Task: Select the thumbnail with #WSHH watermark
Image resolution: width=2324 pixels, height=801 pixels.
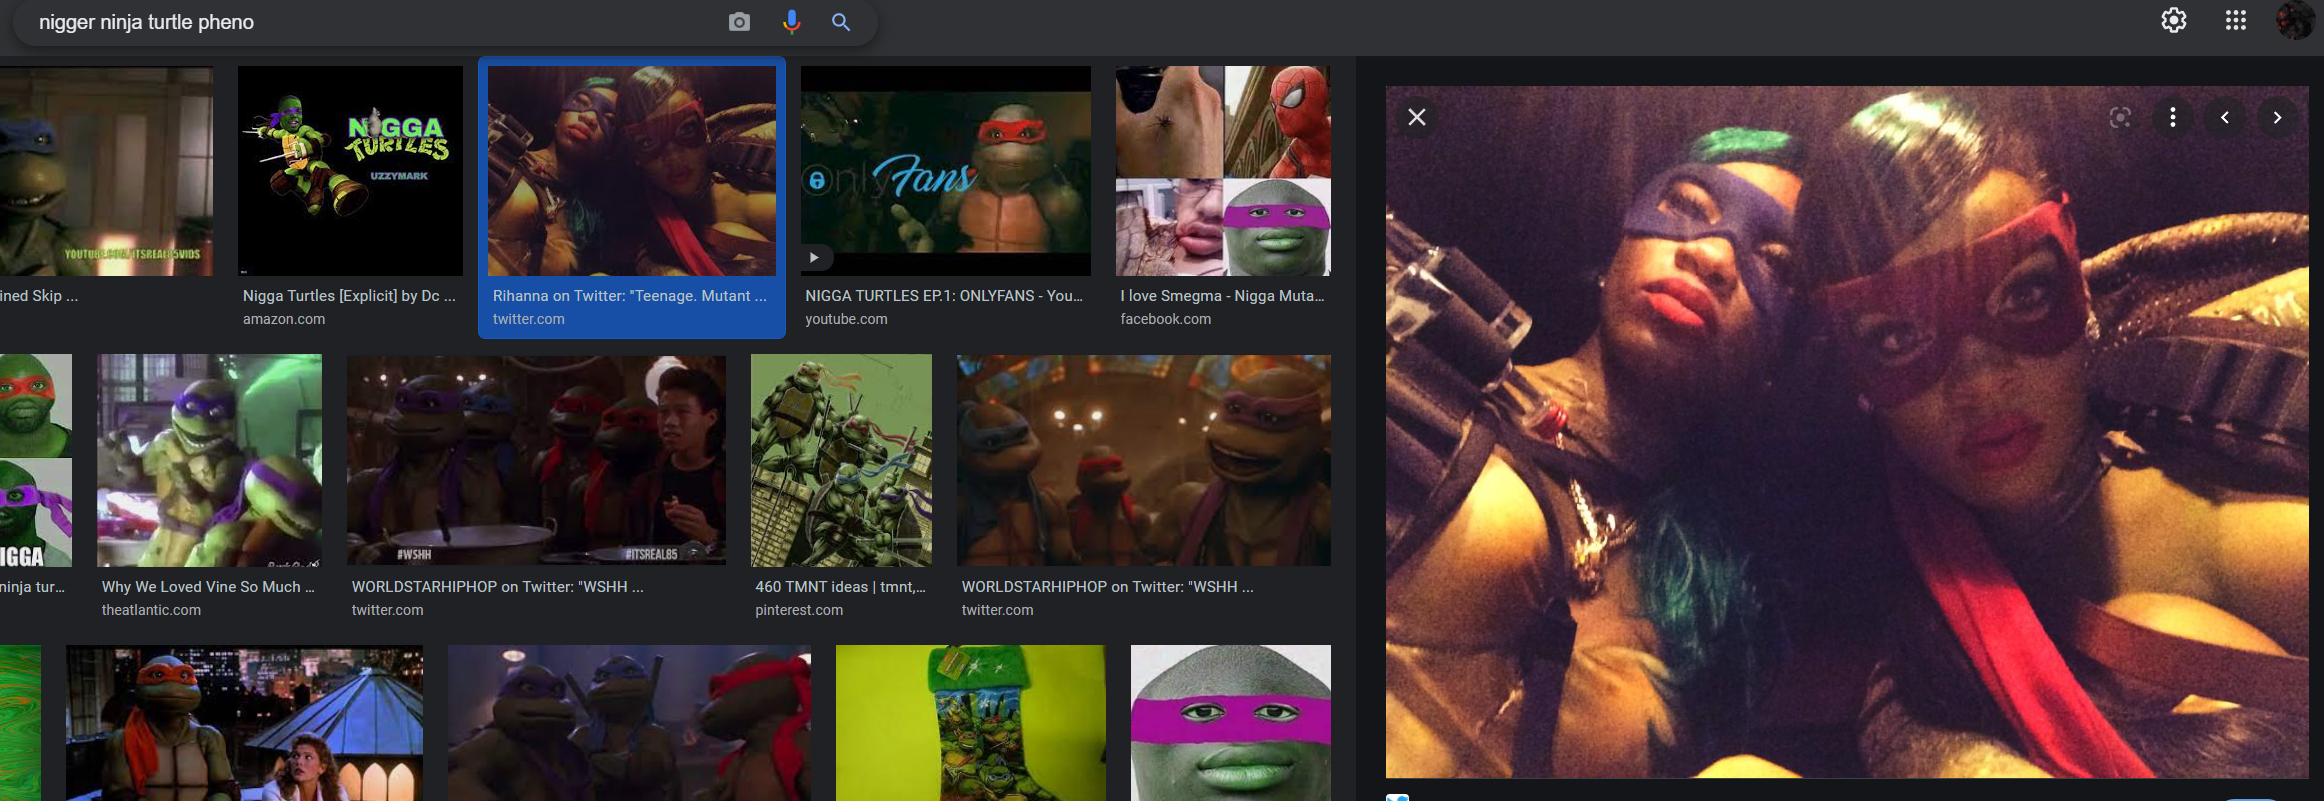Action: tap(536, 460)
